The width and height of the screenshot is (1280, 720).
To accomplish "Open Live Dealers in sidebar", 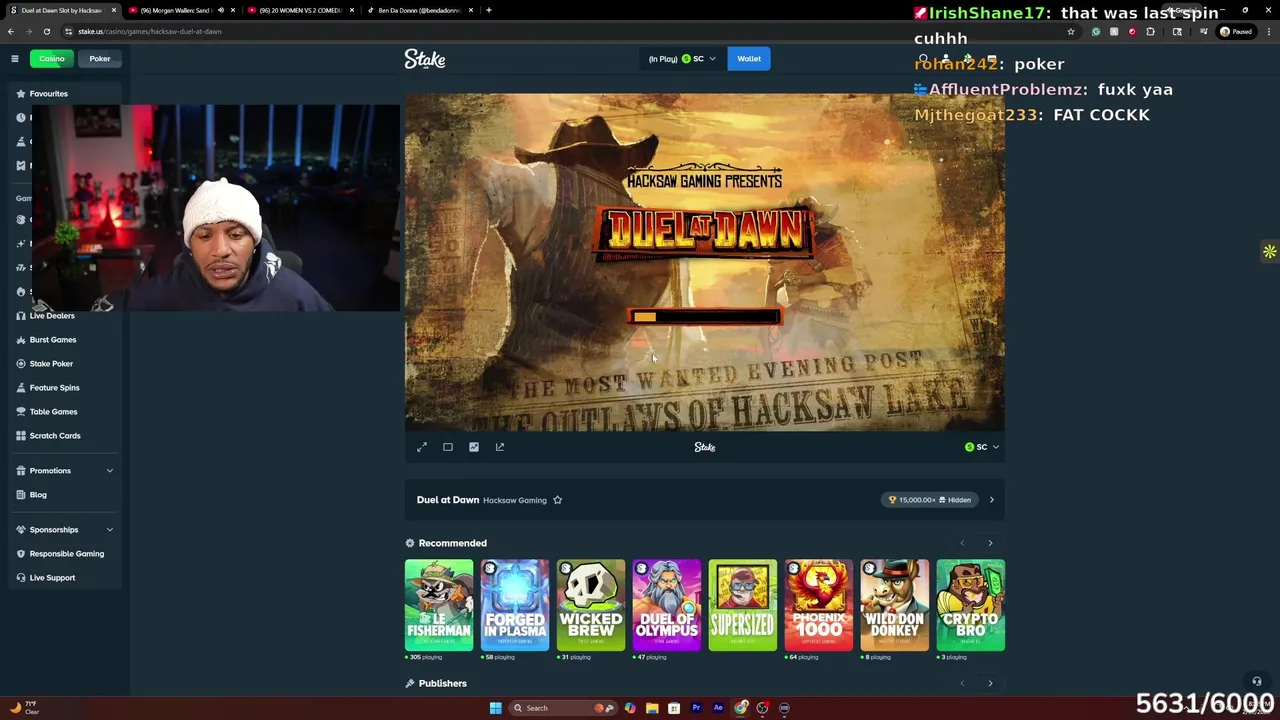I will [52, 316].
